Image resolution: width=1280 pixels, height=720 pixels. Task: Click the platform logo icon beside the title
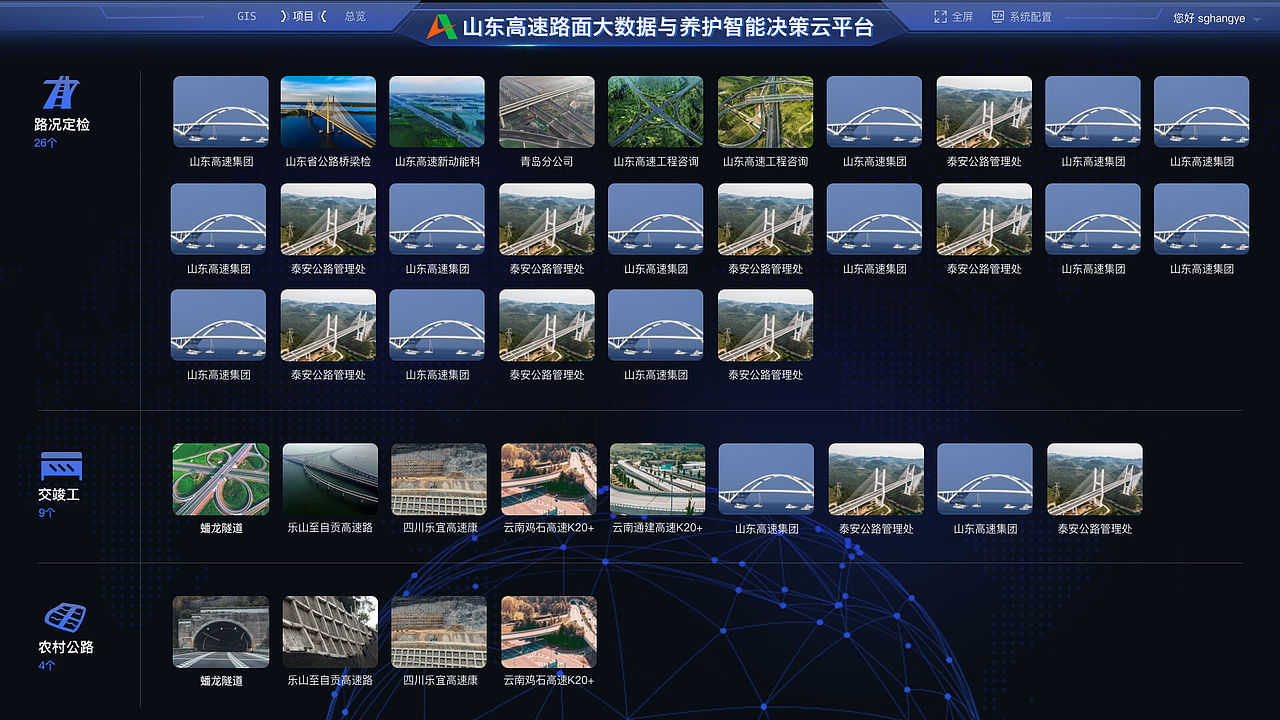pyautogui.click(x=441, y=27)
